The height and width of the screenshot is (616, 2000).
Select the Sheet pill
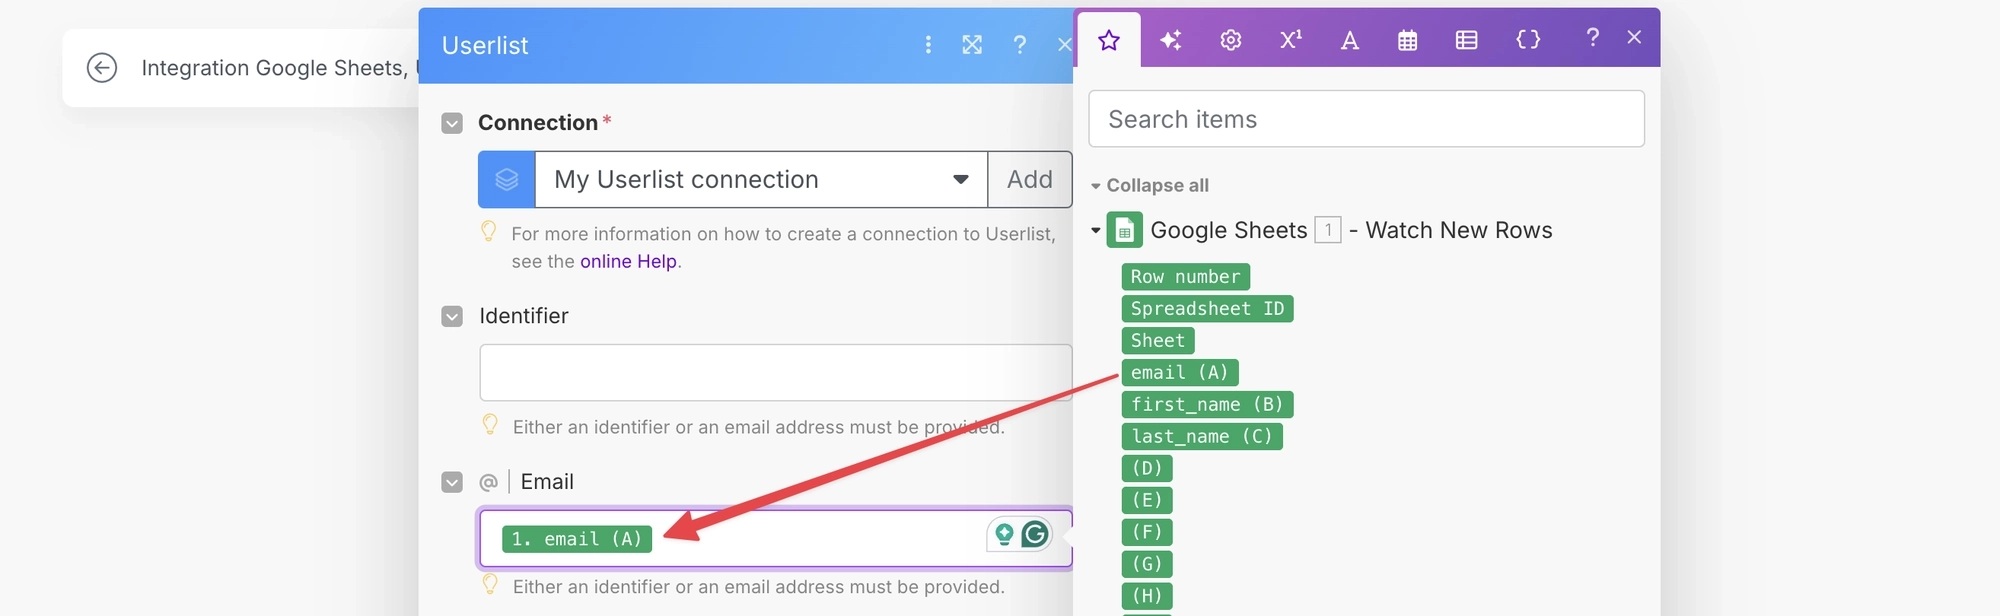(1158, 341)
